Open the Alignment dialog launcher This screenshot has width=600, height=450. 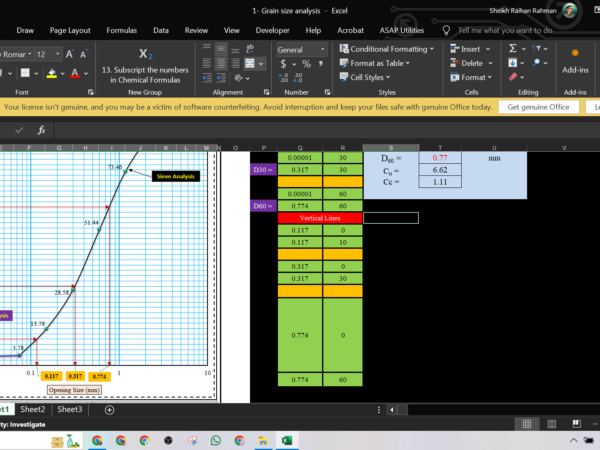(266, 92)
